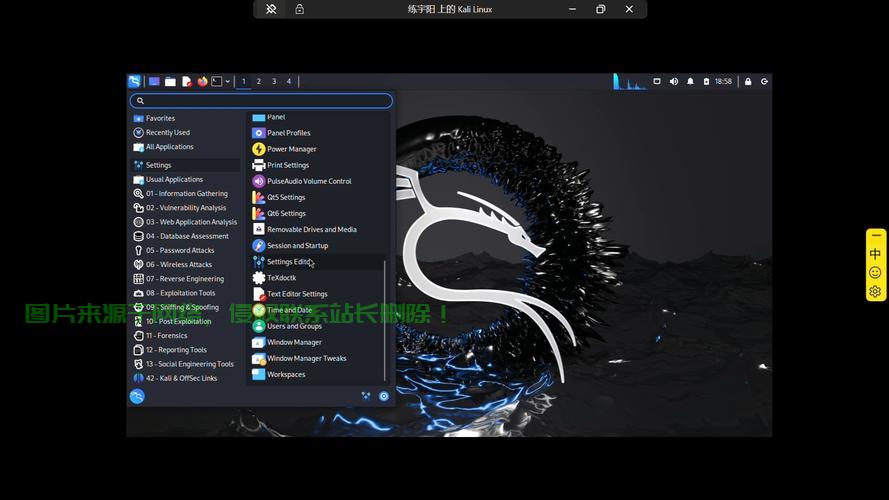This screenshot has width=889, height=500.
Task: Open the terminal emulator panel icon
Action: point(217,82)
